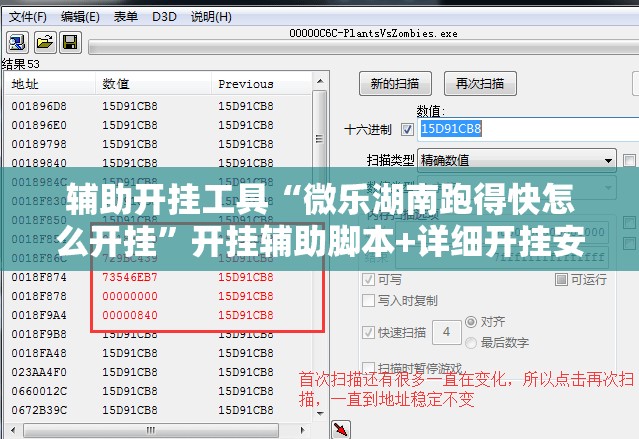The image size is (639, 439).
Task: Toggle the 可运行 checkbox
Action: [x=561, y=279]
